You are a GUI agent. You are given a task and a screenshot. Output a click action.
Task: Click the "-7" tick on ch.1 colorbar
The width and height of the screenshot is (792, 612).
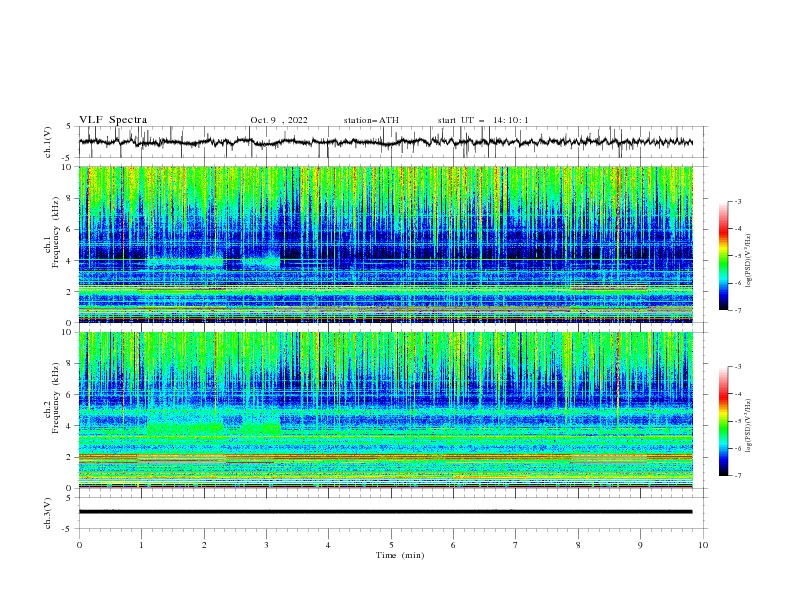tap(738, 310)
